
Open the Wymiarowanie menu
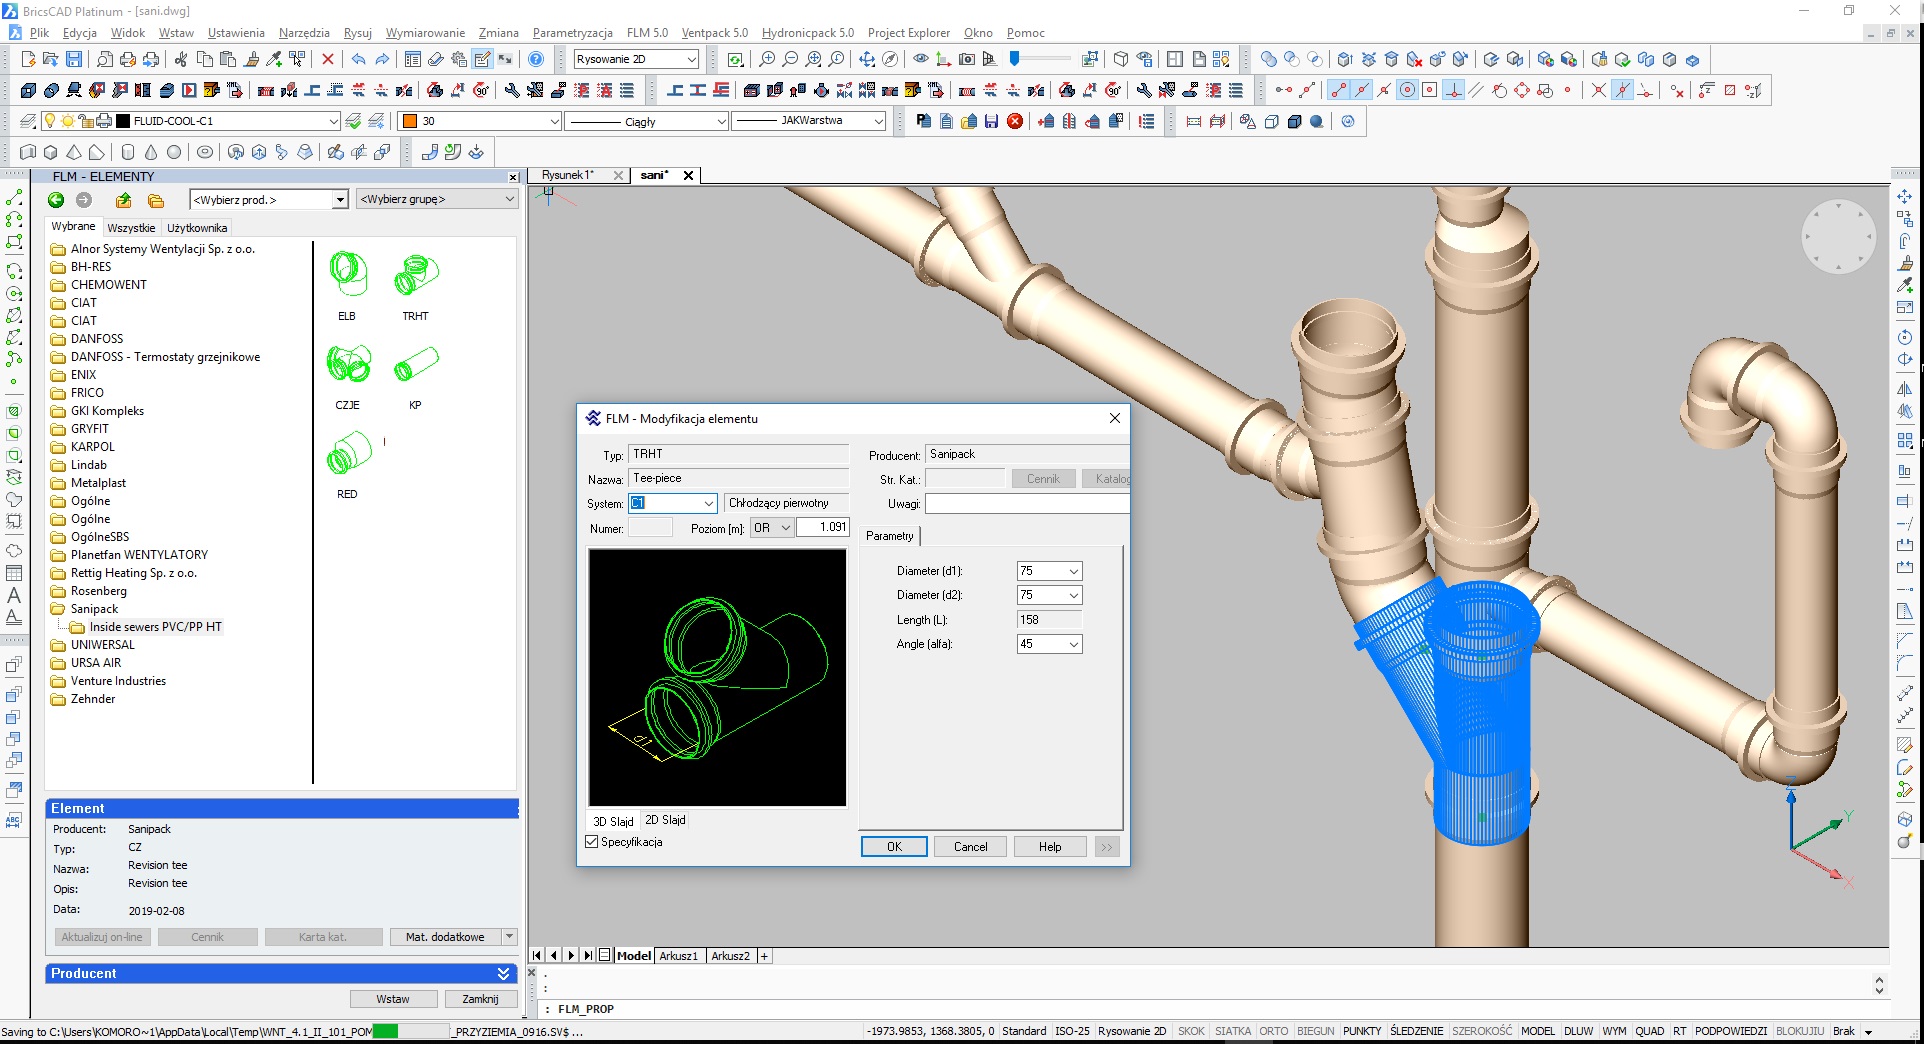click(425, 33)
